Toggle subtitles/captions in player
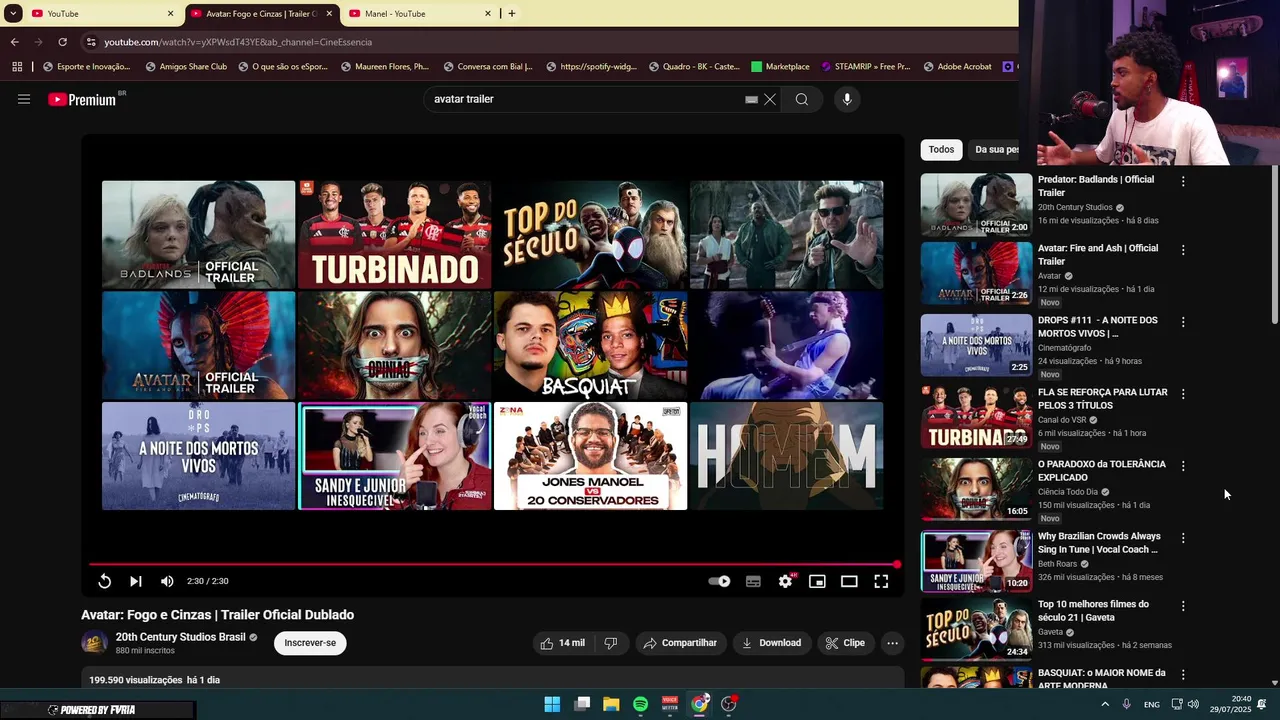The height and width of the screenshot is (720, 1280). coord(753,581)
